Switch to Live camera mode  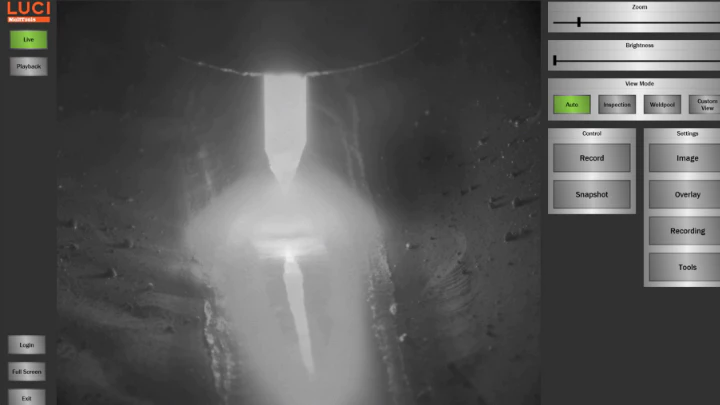(28, 39)
